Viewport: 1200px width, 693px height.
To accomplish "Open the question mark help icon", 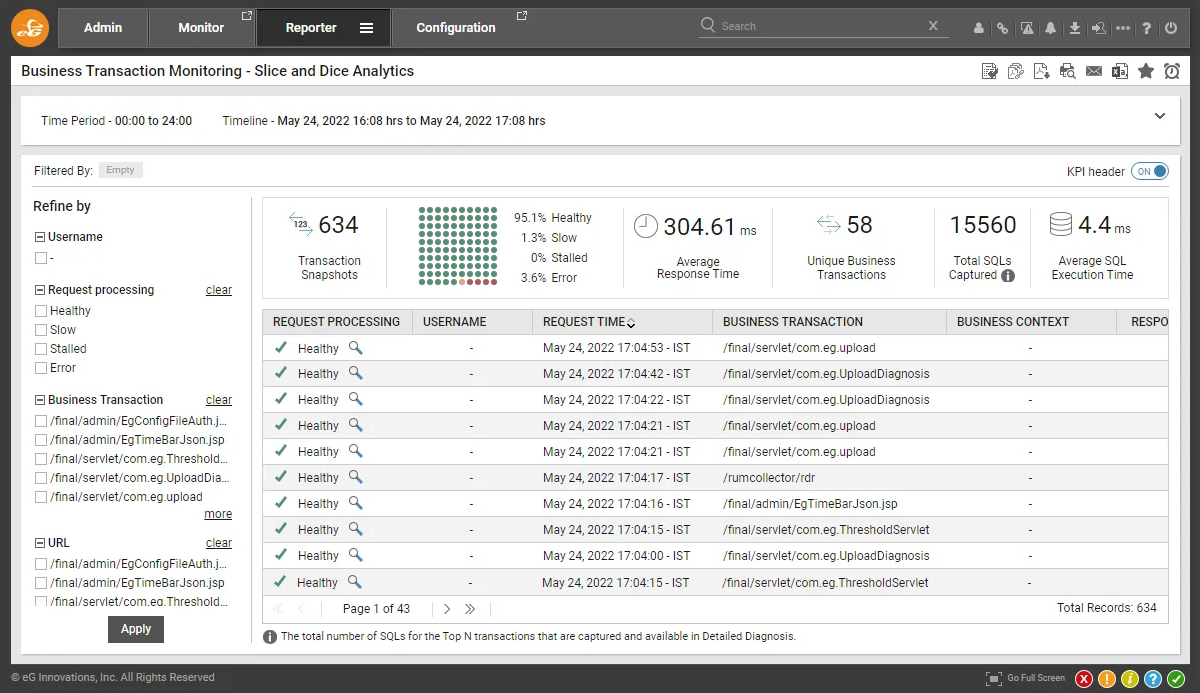I will point(1147,29).
